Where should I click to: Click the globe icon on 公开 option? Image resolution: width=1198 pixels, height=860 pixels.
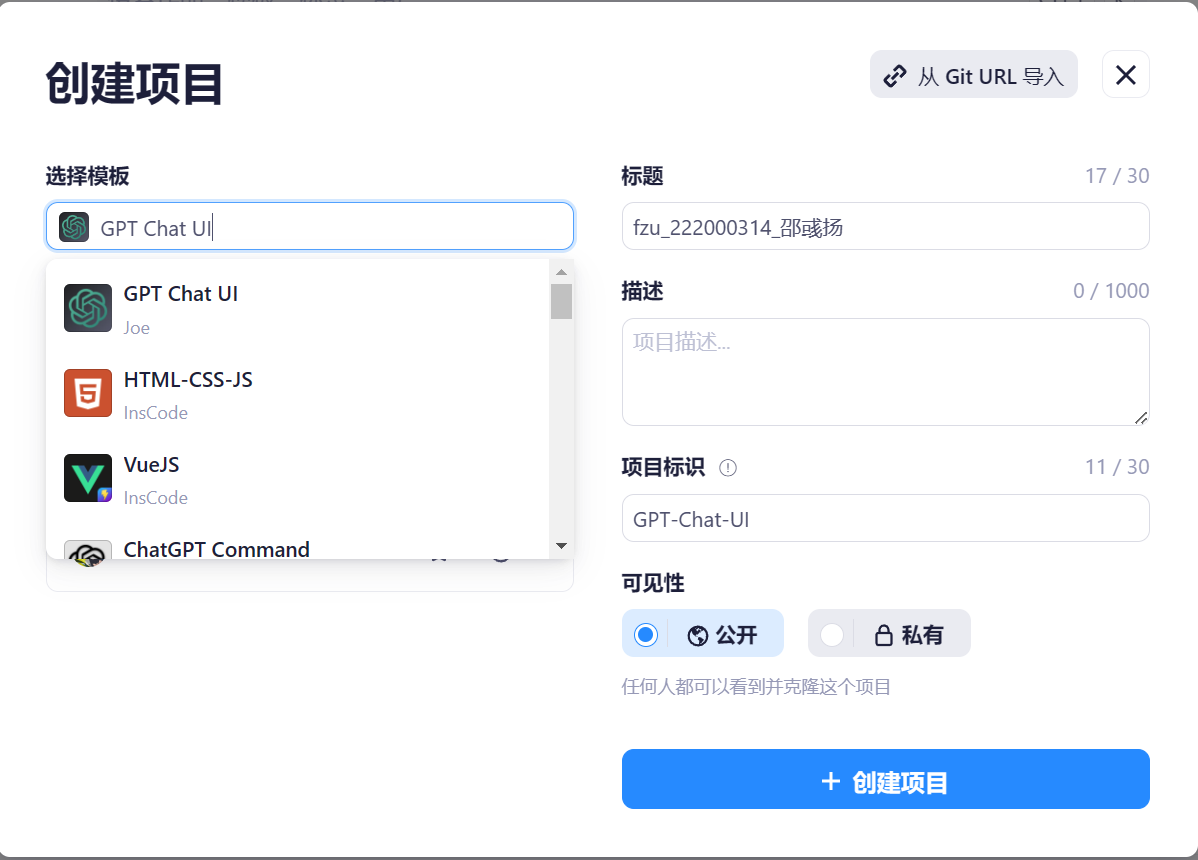tap(698, 635)
